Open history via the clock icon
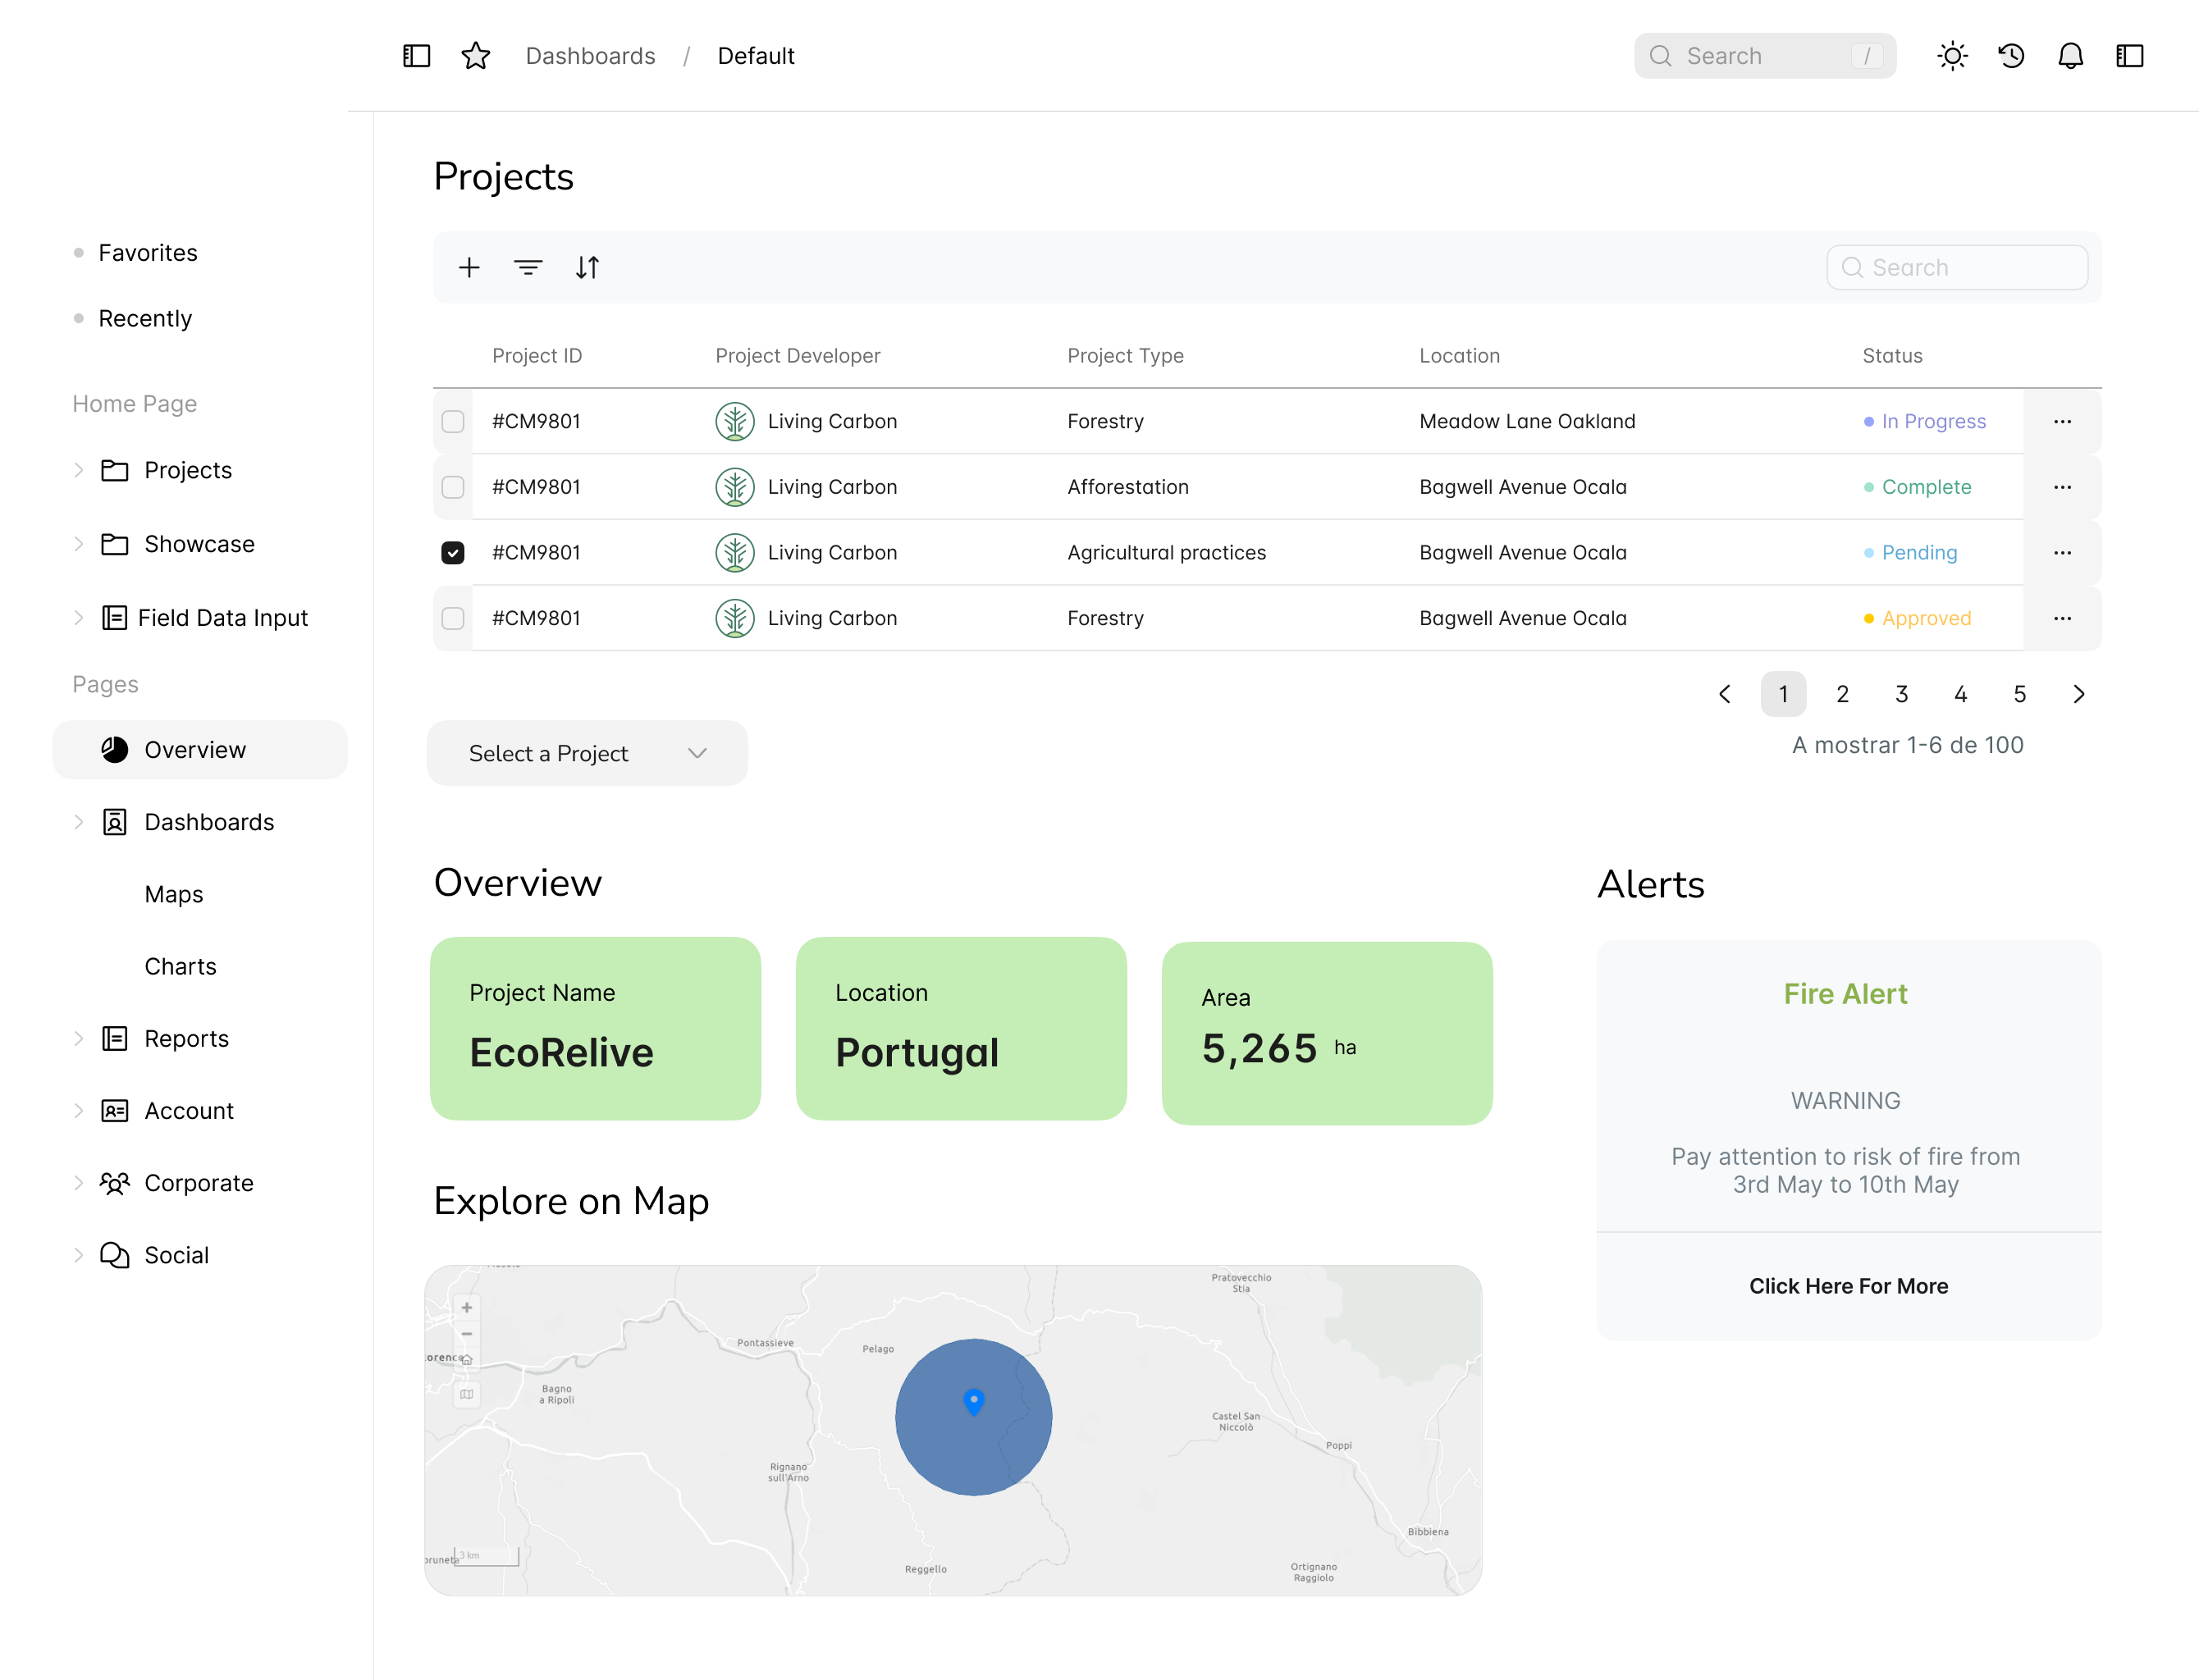 2011,56
